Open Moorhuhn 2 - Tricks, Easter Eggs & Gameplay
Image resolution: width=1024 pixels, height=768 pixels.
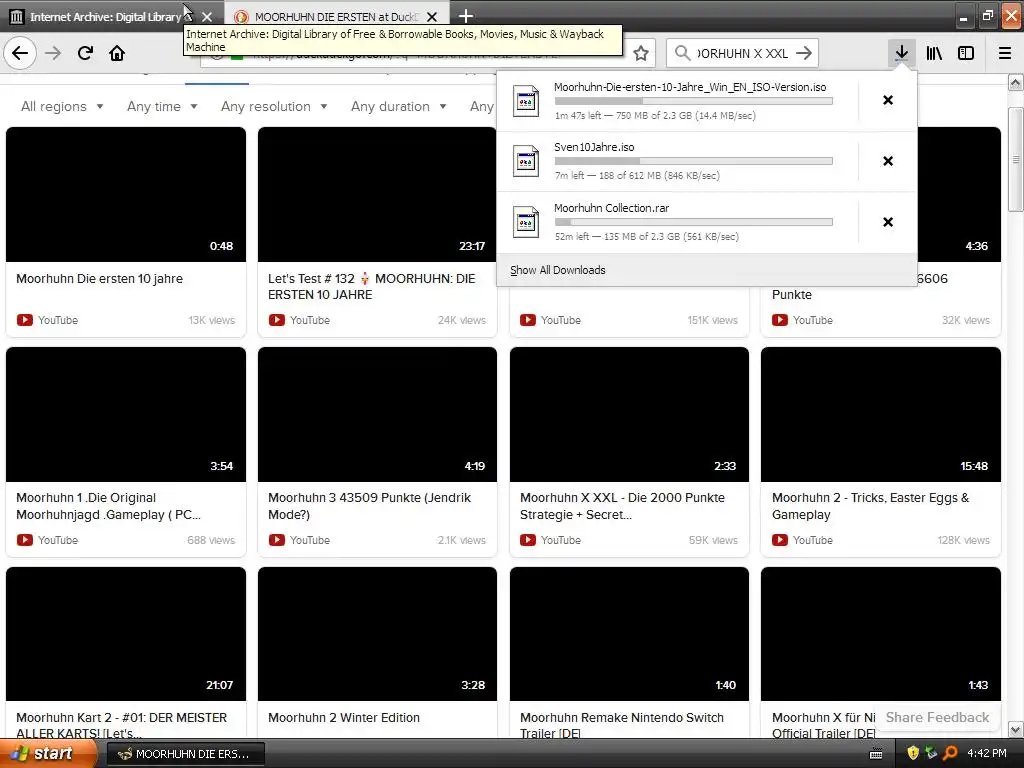tap(871, 506)
